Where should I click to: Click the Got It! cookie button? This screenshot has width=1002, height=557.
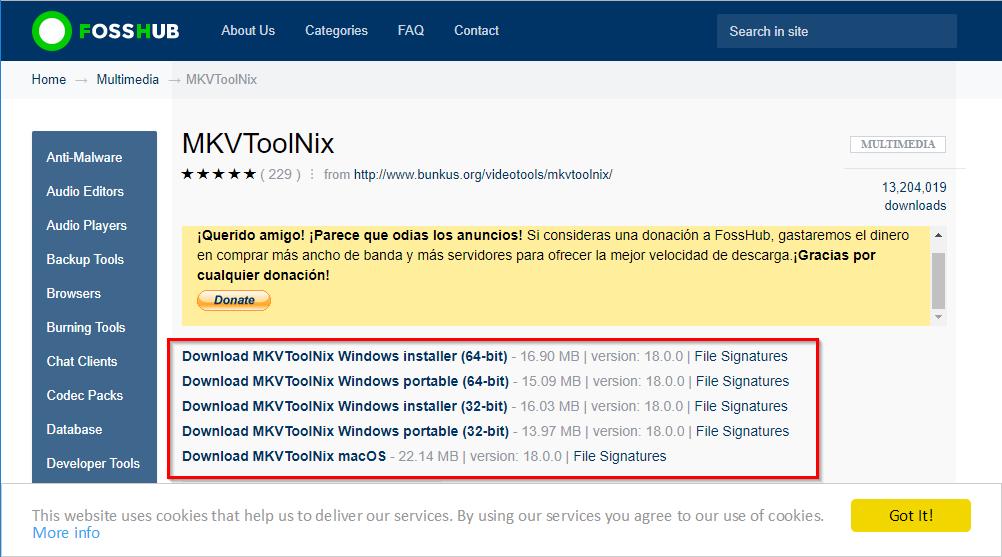pyautogui.click(x=911, y=515)
